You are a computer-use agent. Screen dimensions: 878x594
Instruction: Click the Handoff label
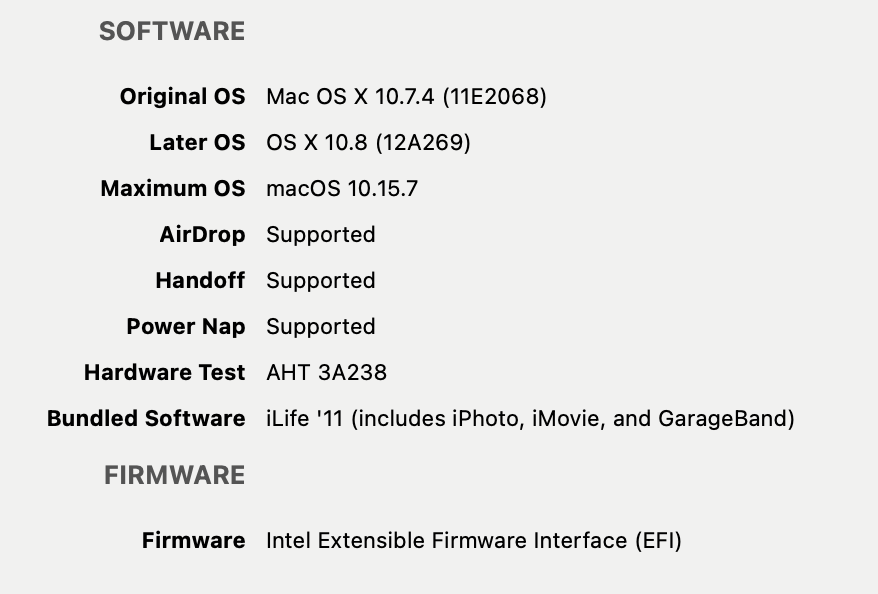point(200,281)
